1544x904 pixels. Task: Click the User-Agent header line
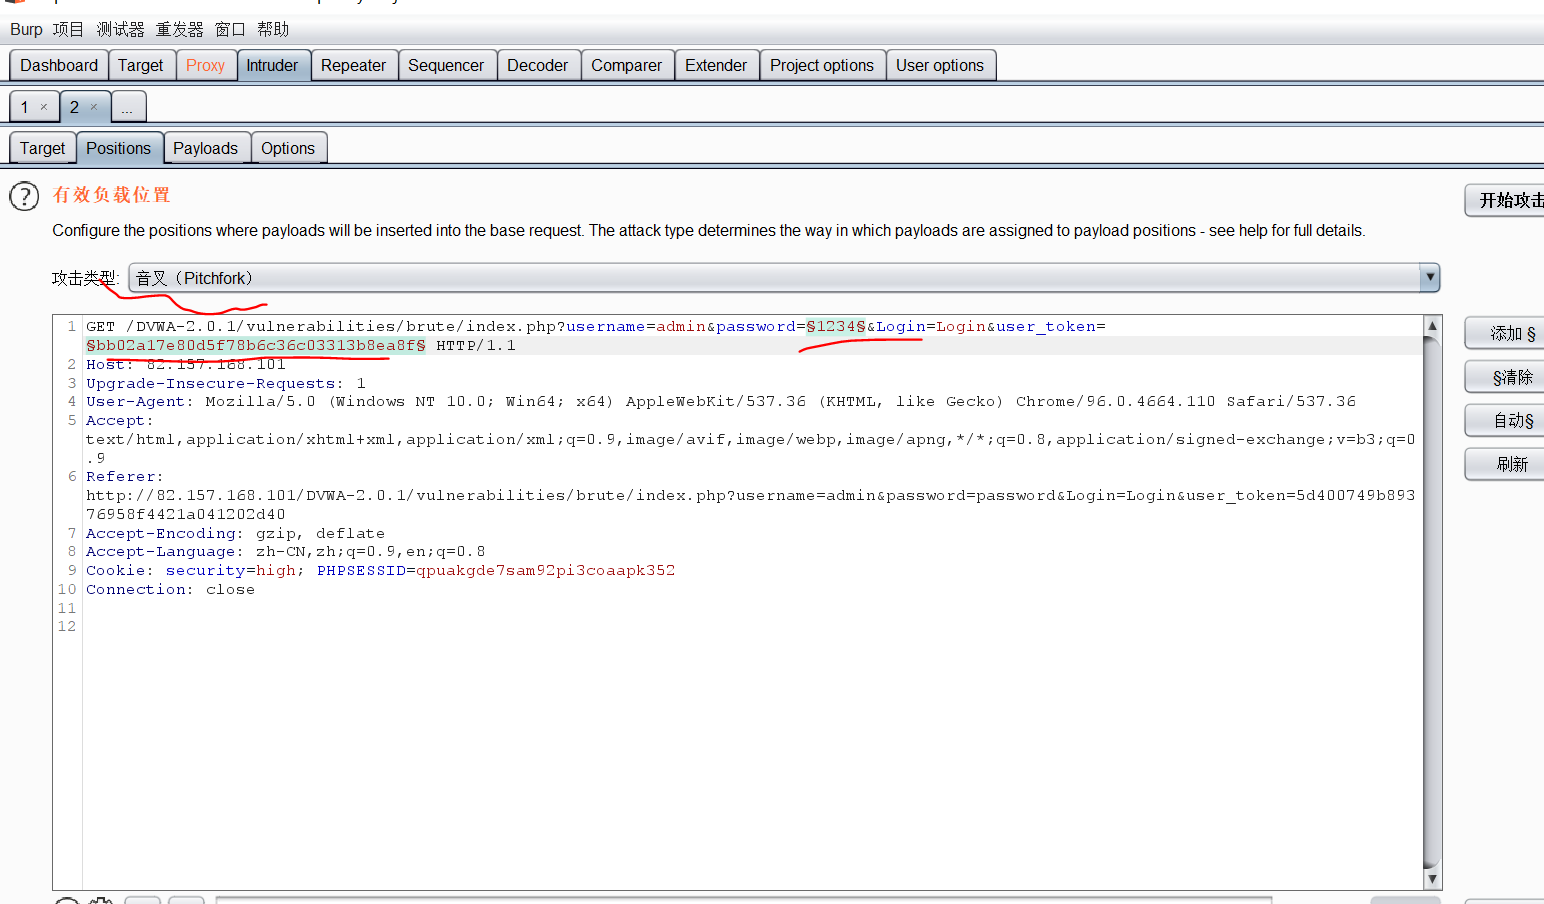point(721,401)
